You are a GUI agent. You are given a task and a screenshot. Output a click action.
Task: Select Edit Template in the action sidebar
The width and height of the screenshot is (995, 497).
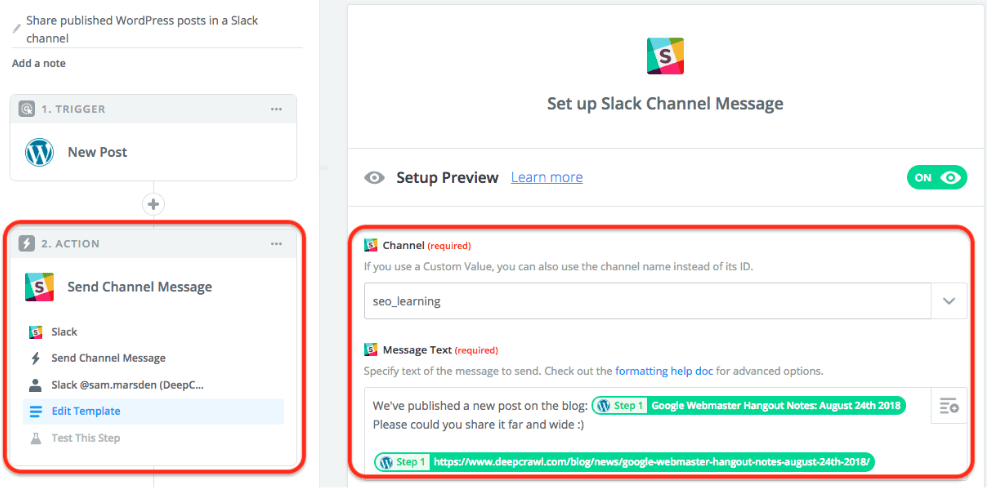[88, 411]
